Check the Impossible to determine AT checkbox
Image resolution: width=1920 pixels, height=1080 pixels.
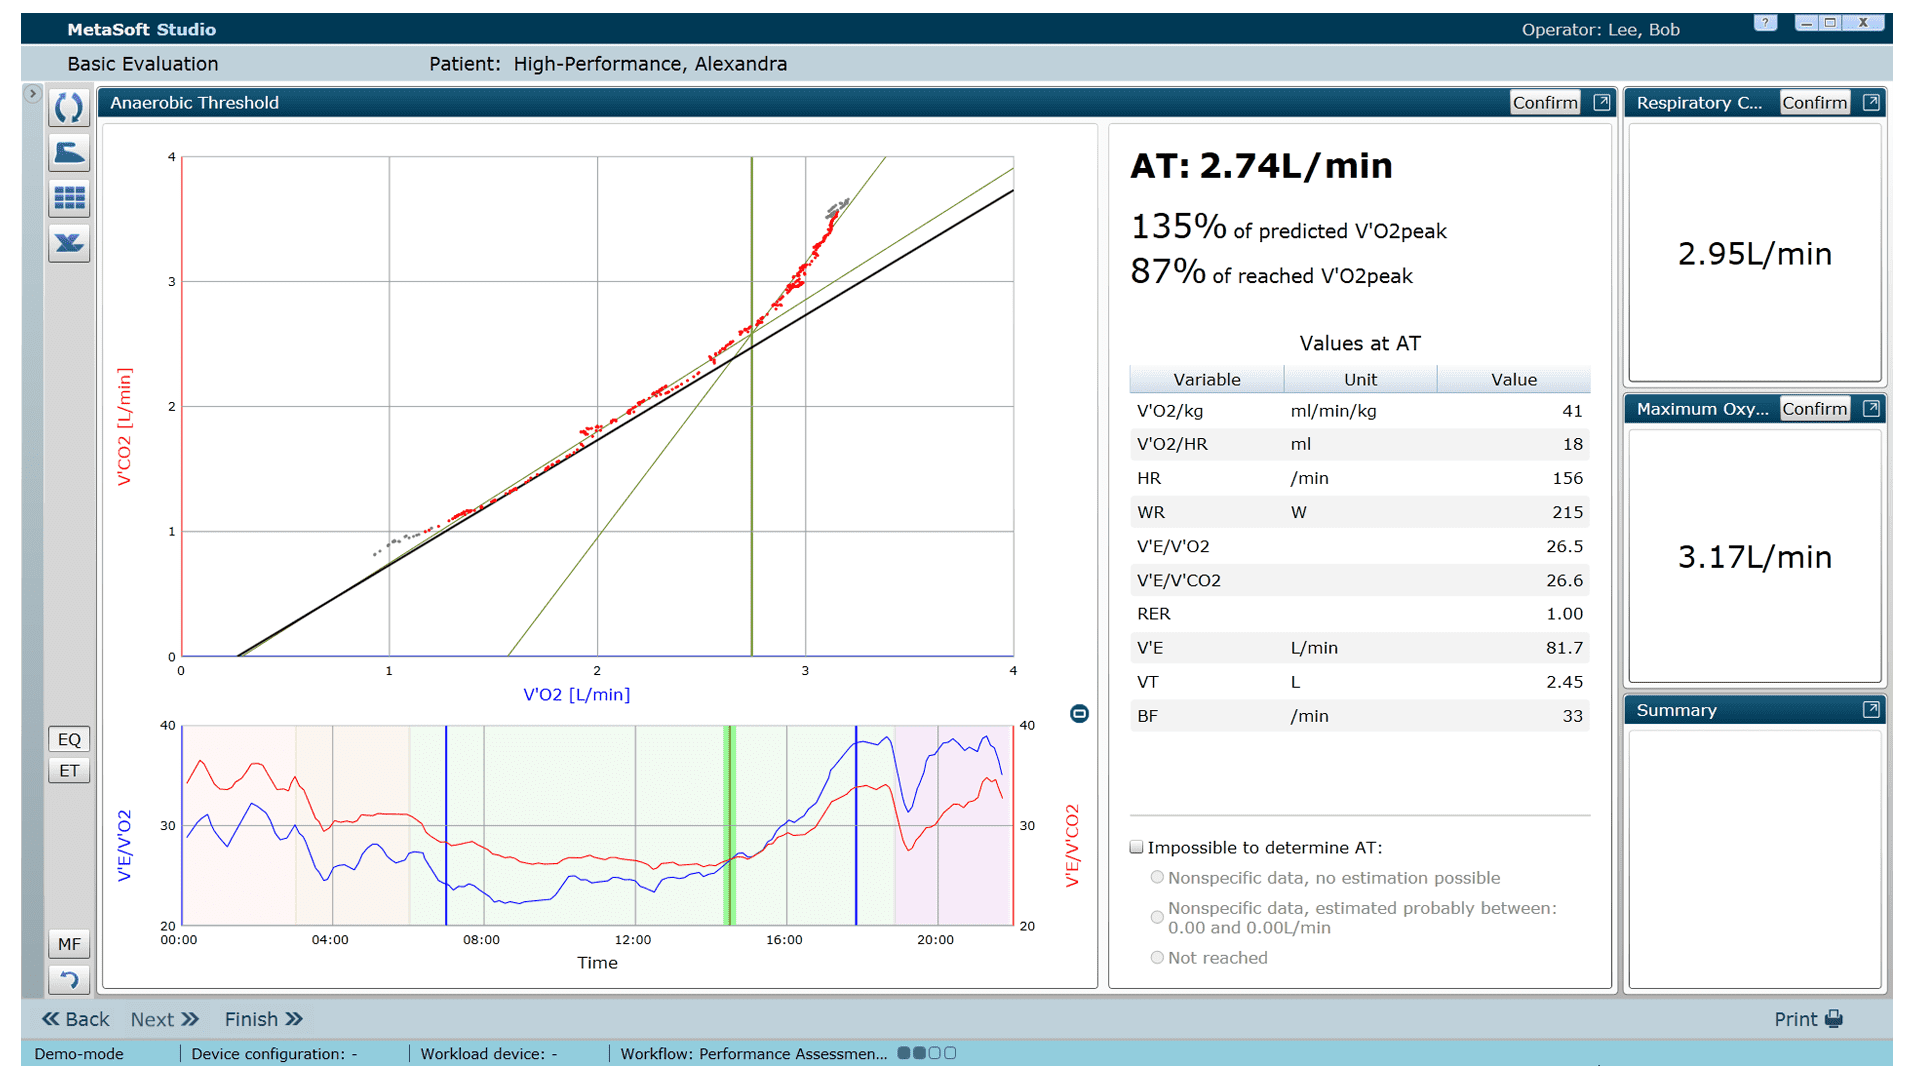(1137, 847)
